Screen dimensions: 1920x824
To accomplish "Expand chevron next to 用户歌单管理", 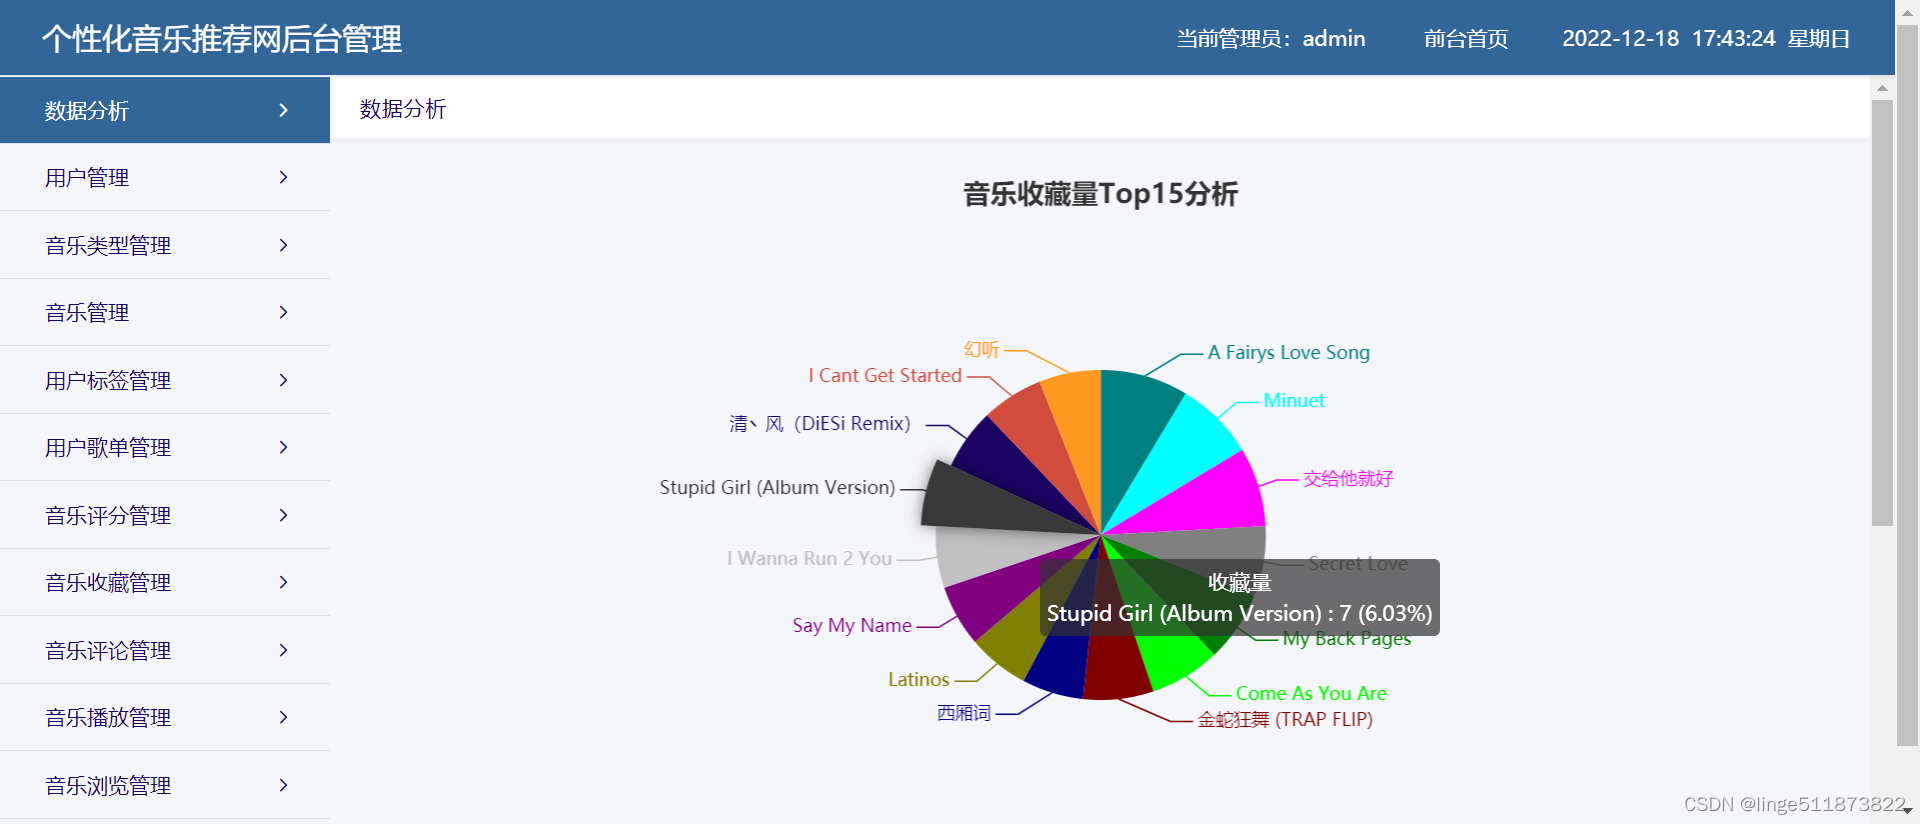I will pos(284,447).
